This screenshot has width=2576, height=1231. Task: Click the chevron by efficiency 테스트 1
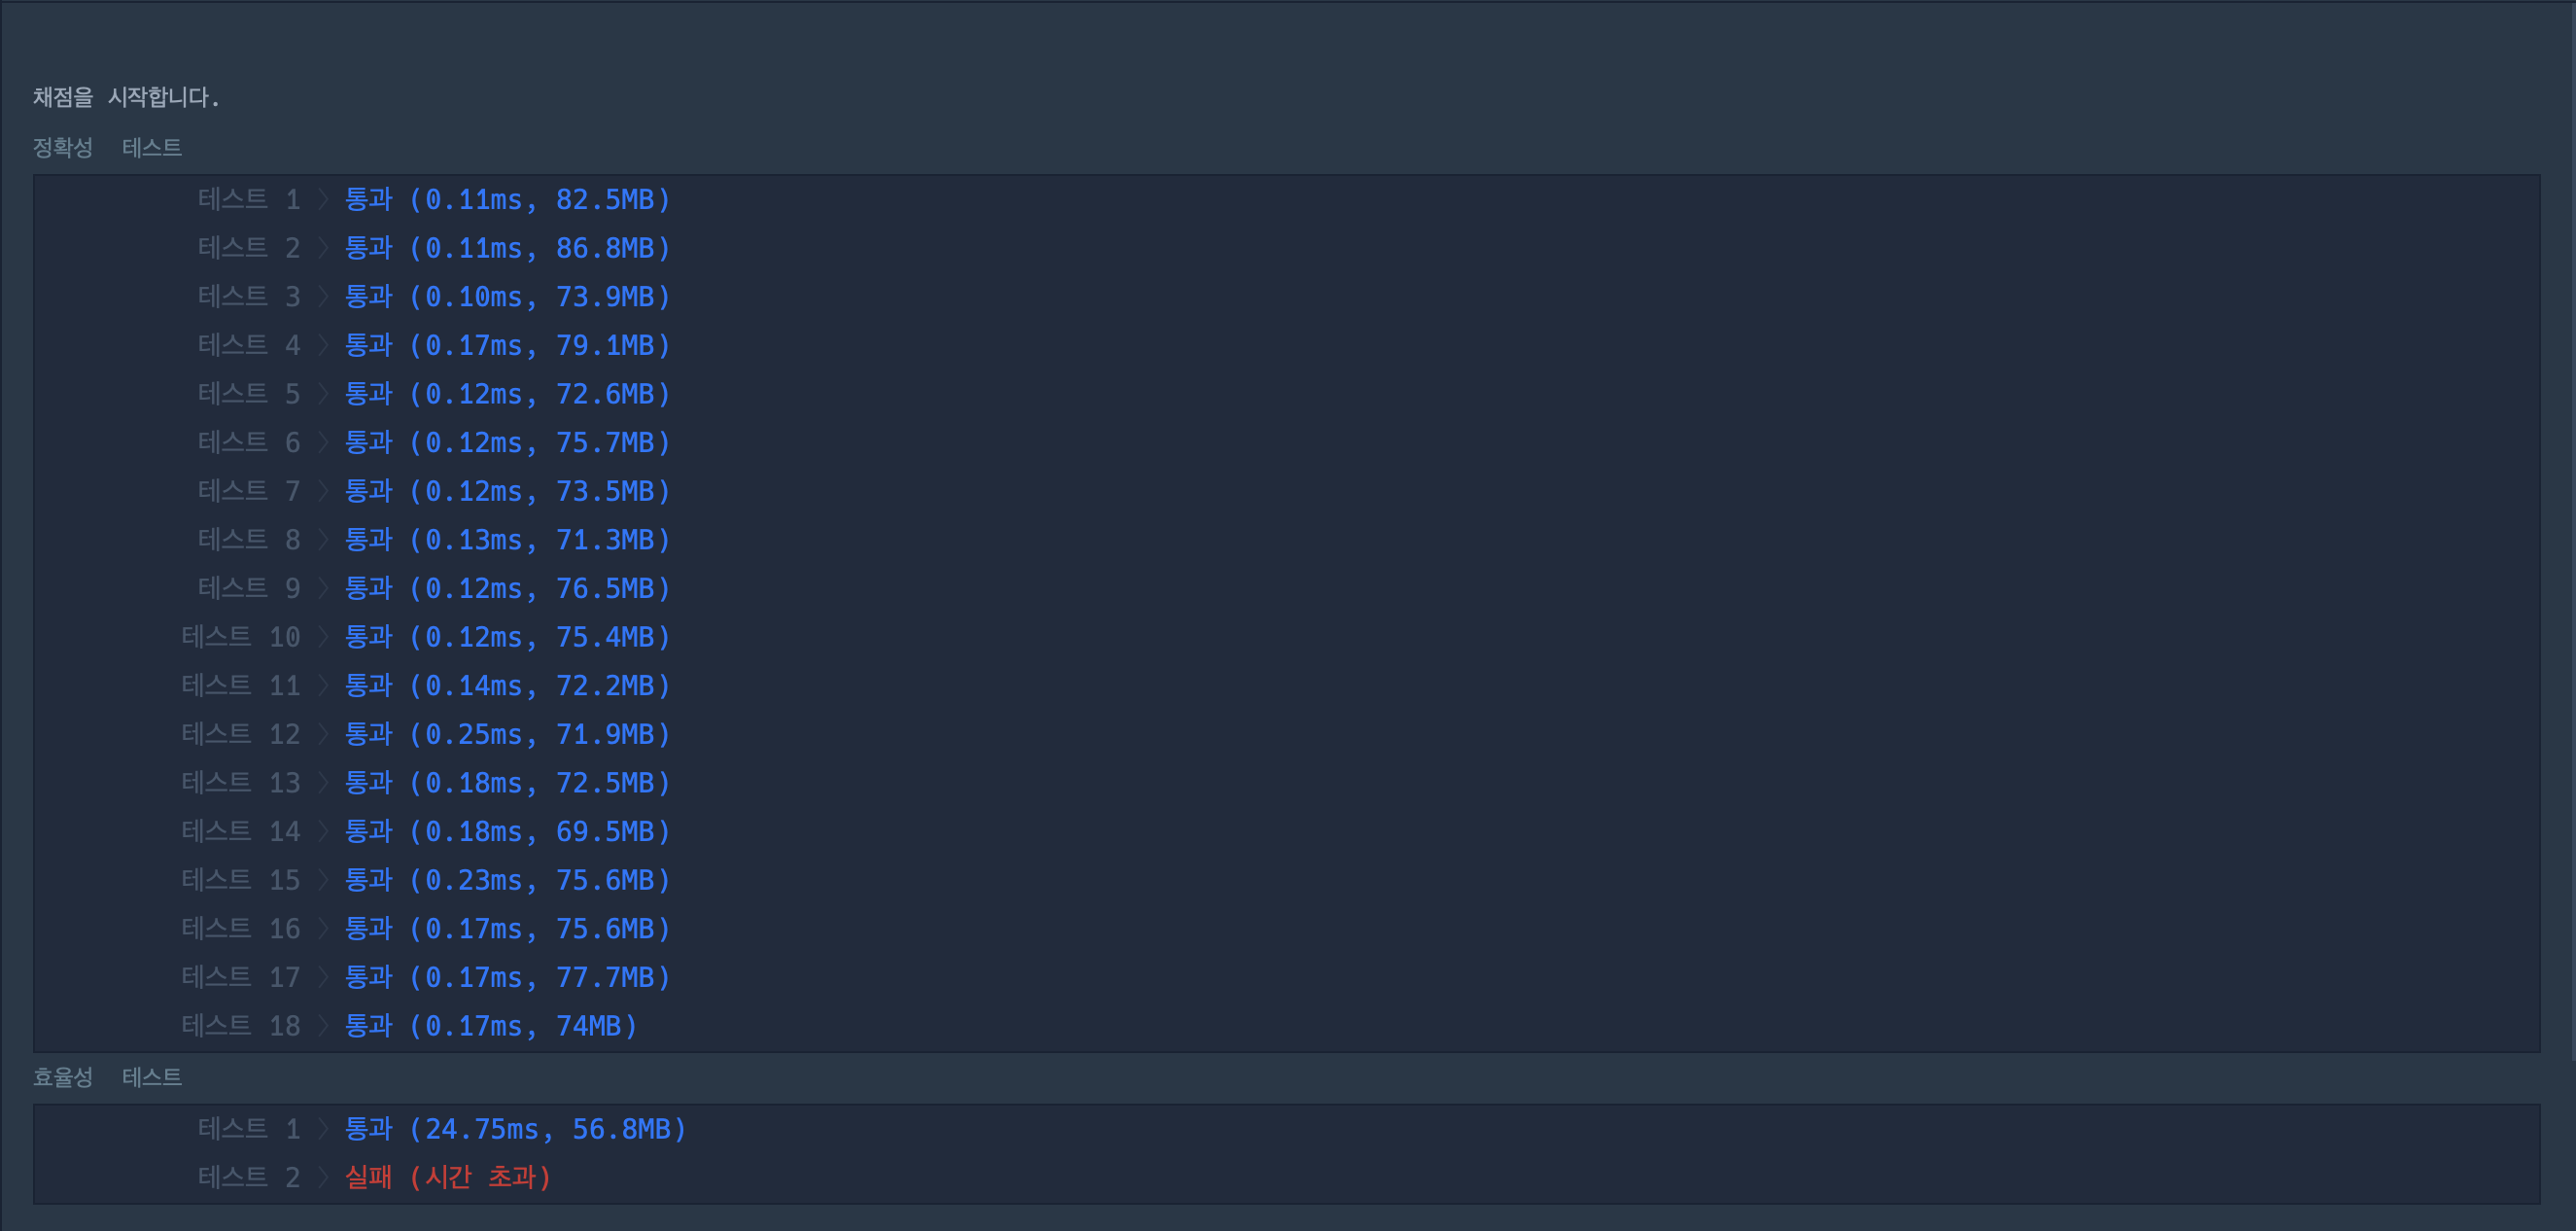[x=323, y=1129]
